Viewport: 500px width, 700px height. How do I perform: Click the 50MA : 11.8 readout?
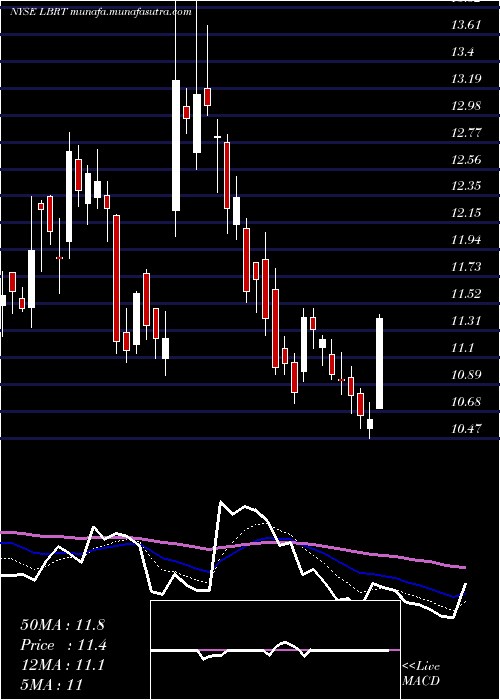coord(62,625)
